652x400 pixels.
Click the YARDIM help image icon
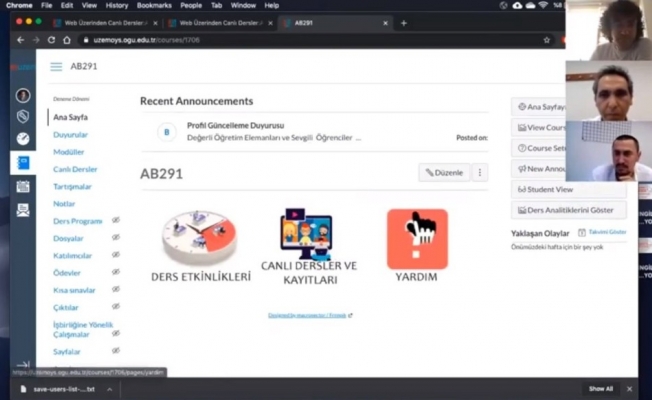pos(417,239)
